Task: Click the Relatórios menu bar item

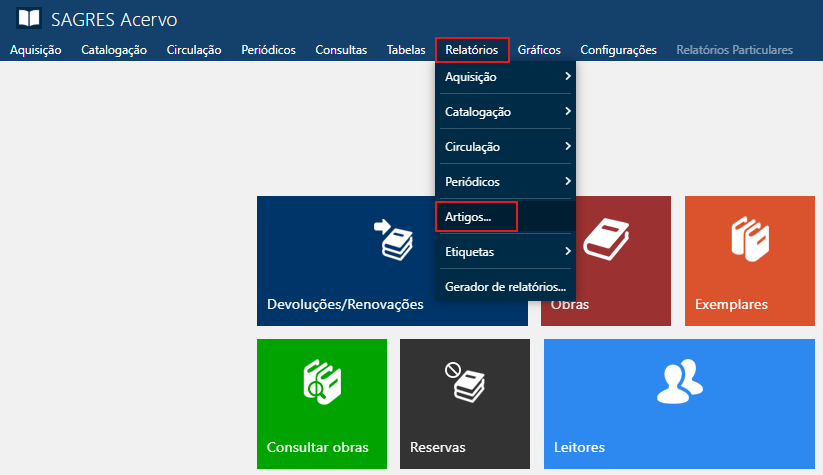Action: 472,50
